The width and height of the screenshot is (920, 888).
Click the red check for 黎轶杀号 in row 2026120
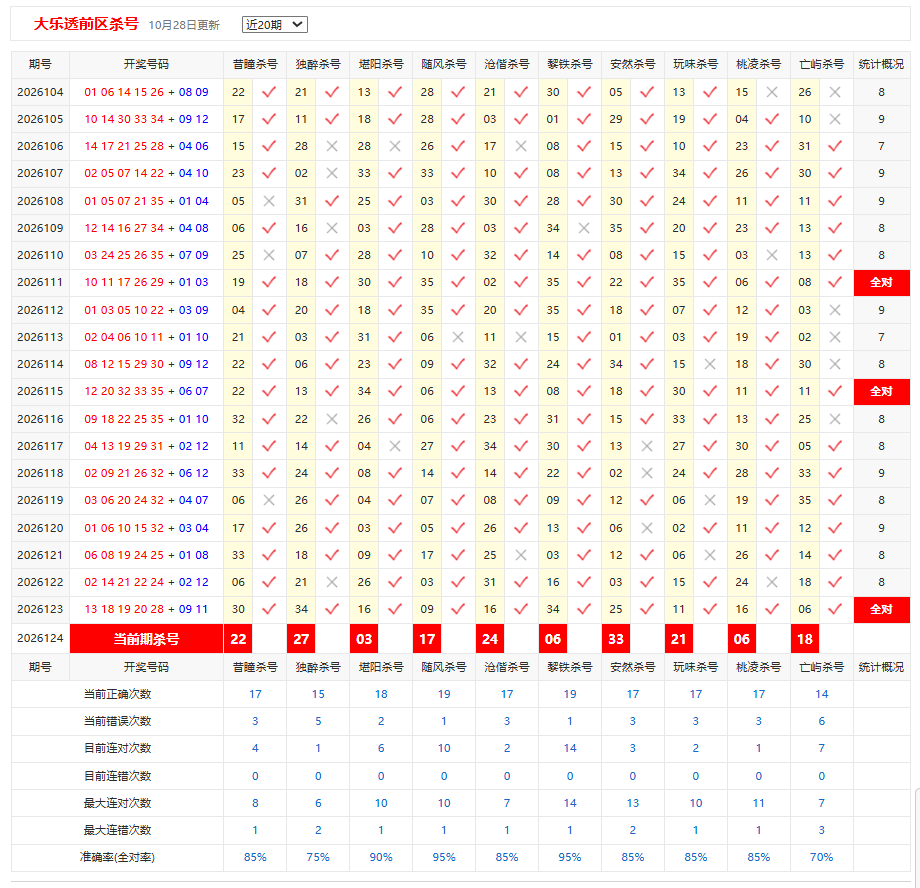[x=584, y=528]
